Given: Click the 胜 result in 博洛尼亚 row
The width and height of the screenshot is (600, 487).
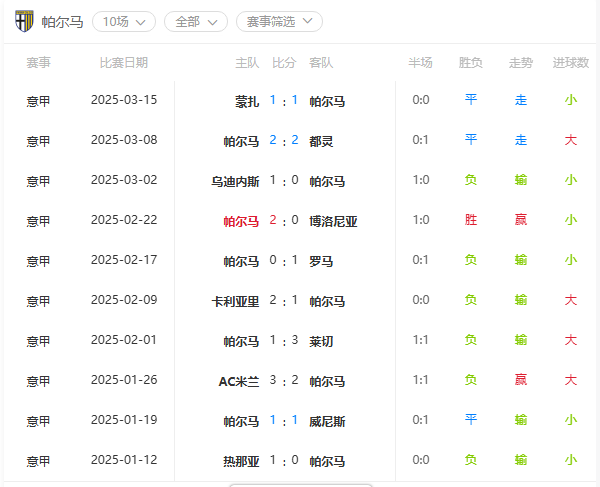Looking at the screenshot, I should 471,220.
